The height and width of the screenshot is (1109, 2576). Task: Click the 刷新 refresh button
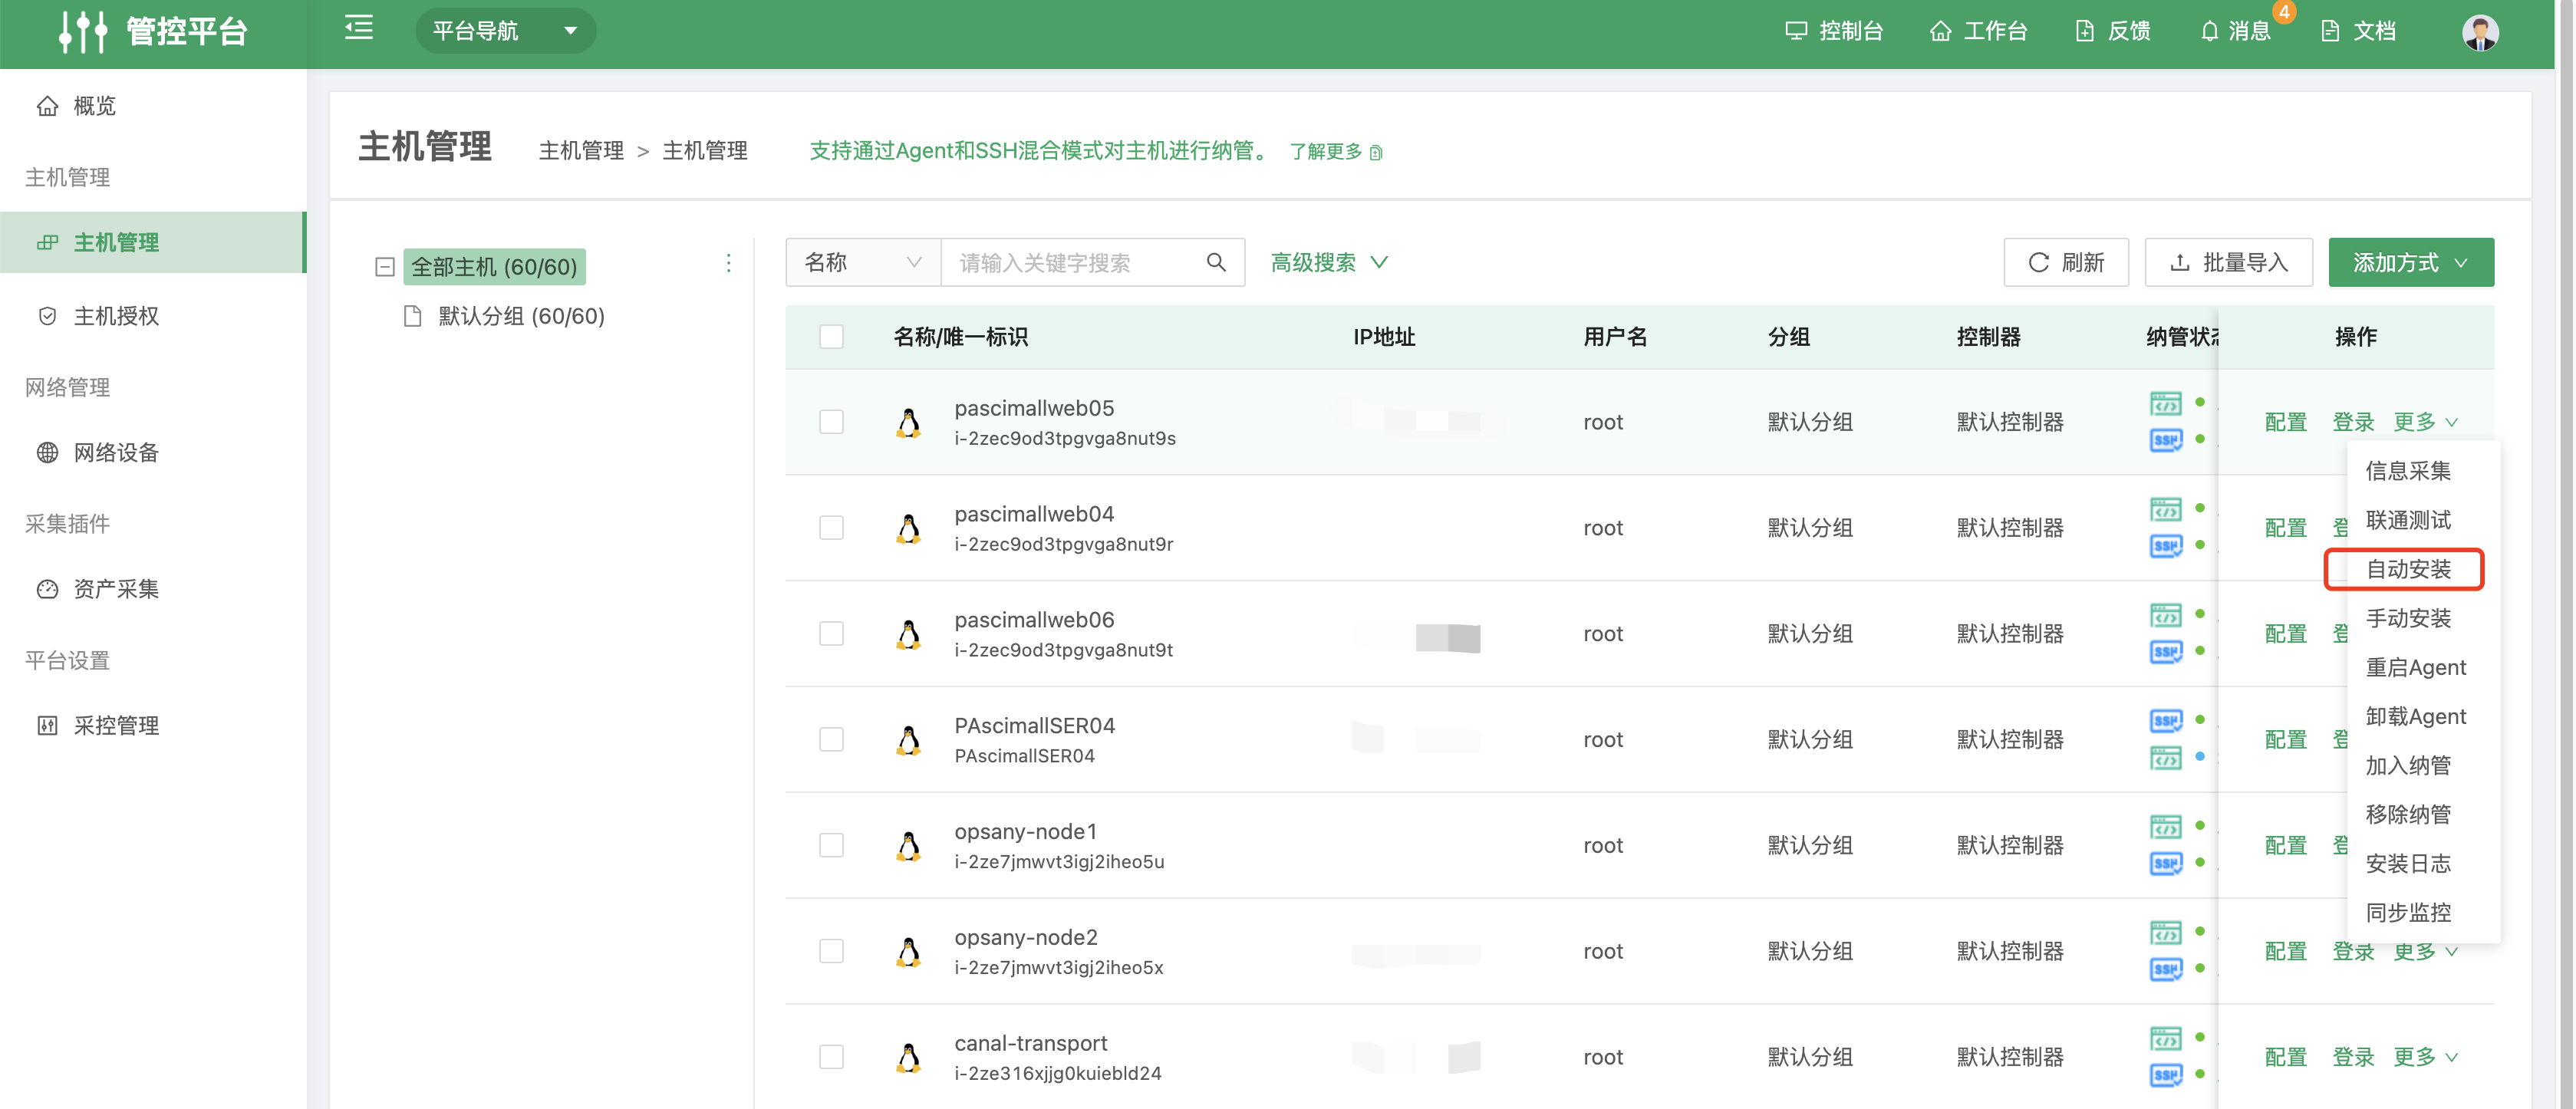[x=2065, y=262]
